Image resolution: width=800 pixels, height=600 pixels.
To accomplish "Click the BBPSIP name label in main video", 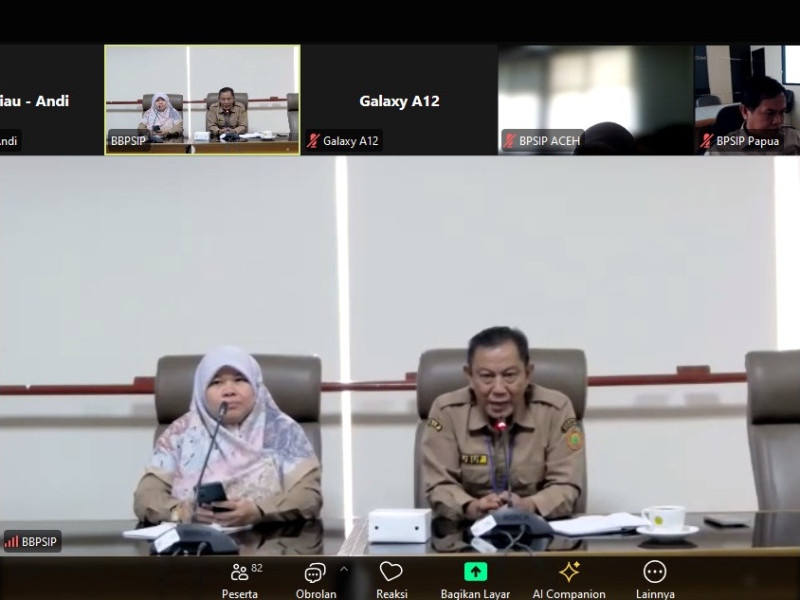I will click(40, 541).
